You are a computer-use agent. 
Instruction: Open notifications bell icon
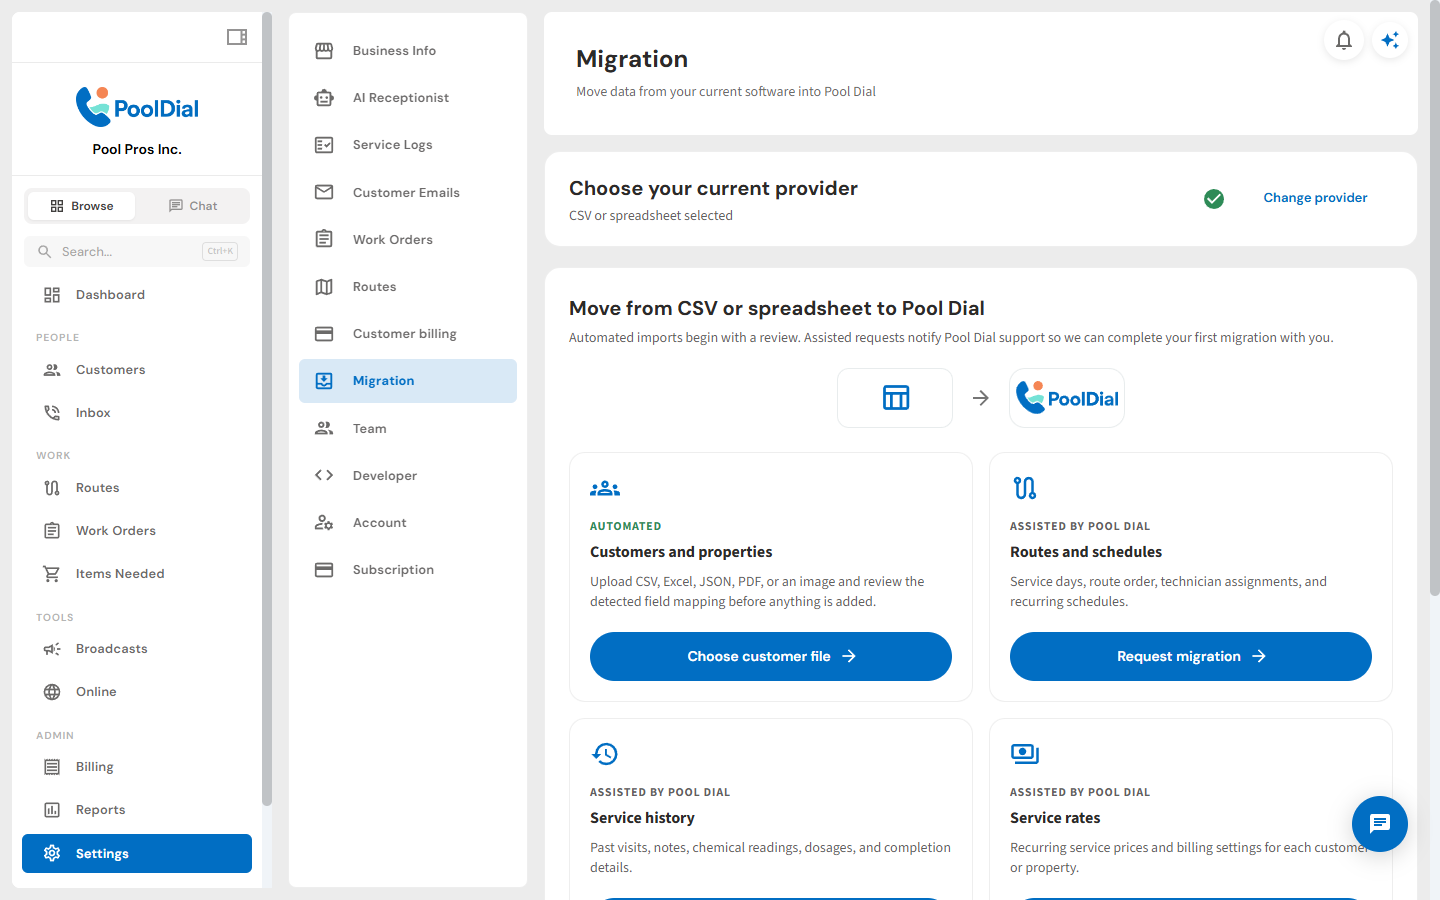[x=1344, y=40]
